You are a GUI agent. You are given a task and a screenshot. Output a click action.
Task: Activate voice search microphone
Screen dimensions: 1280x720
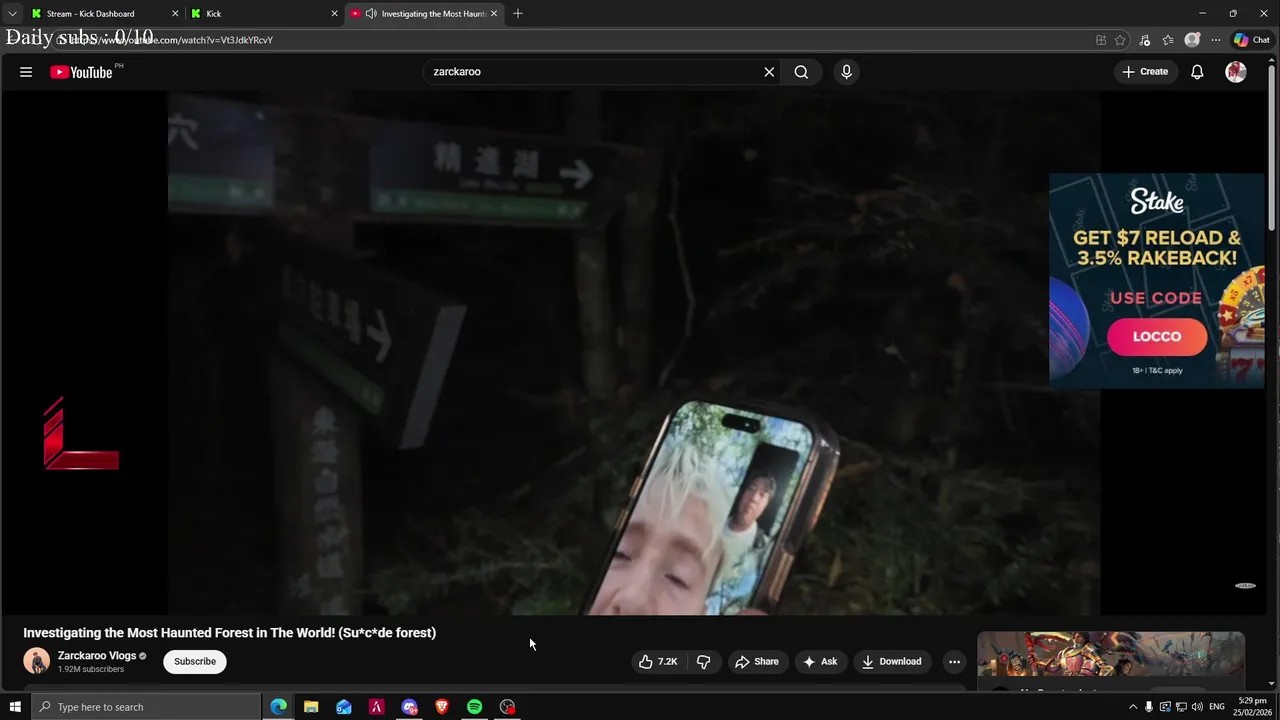coord(846,72)
